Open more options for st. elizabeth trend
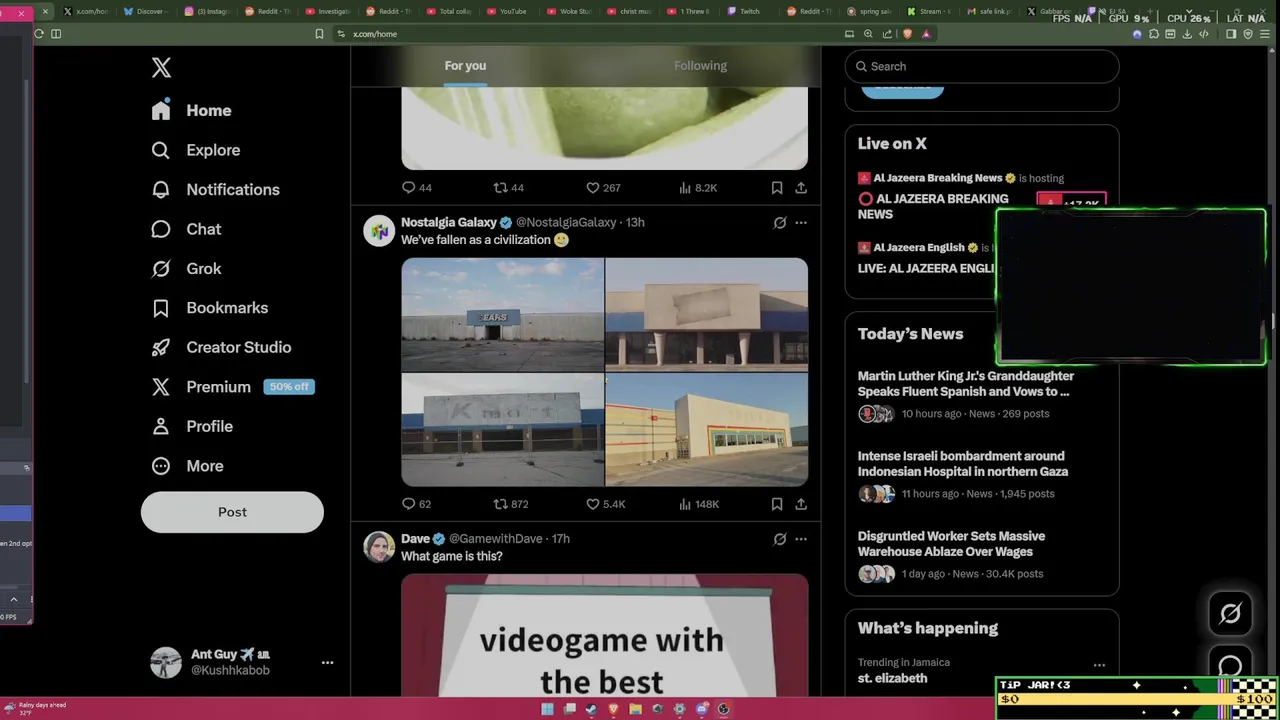The width and height of the screenshot is (1280, 720). point(1099,665)
